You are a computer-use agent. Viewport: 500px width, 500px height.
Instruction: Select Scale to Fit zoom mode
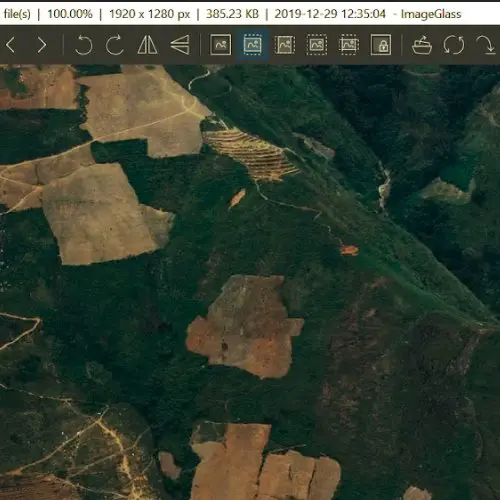pyautogui.click(x=317, y=45)
